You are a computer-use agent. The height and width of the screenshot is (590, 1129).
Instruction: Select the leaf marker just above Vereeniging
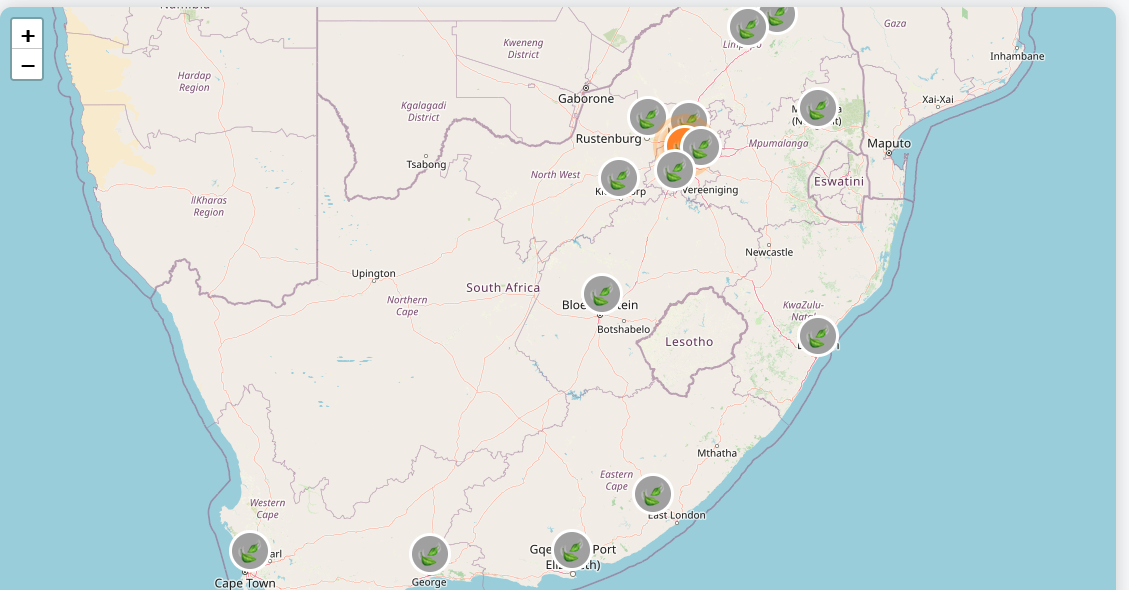pos(675,170)
